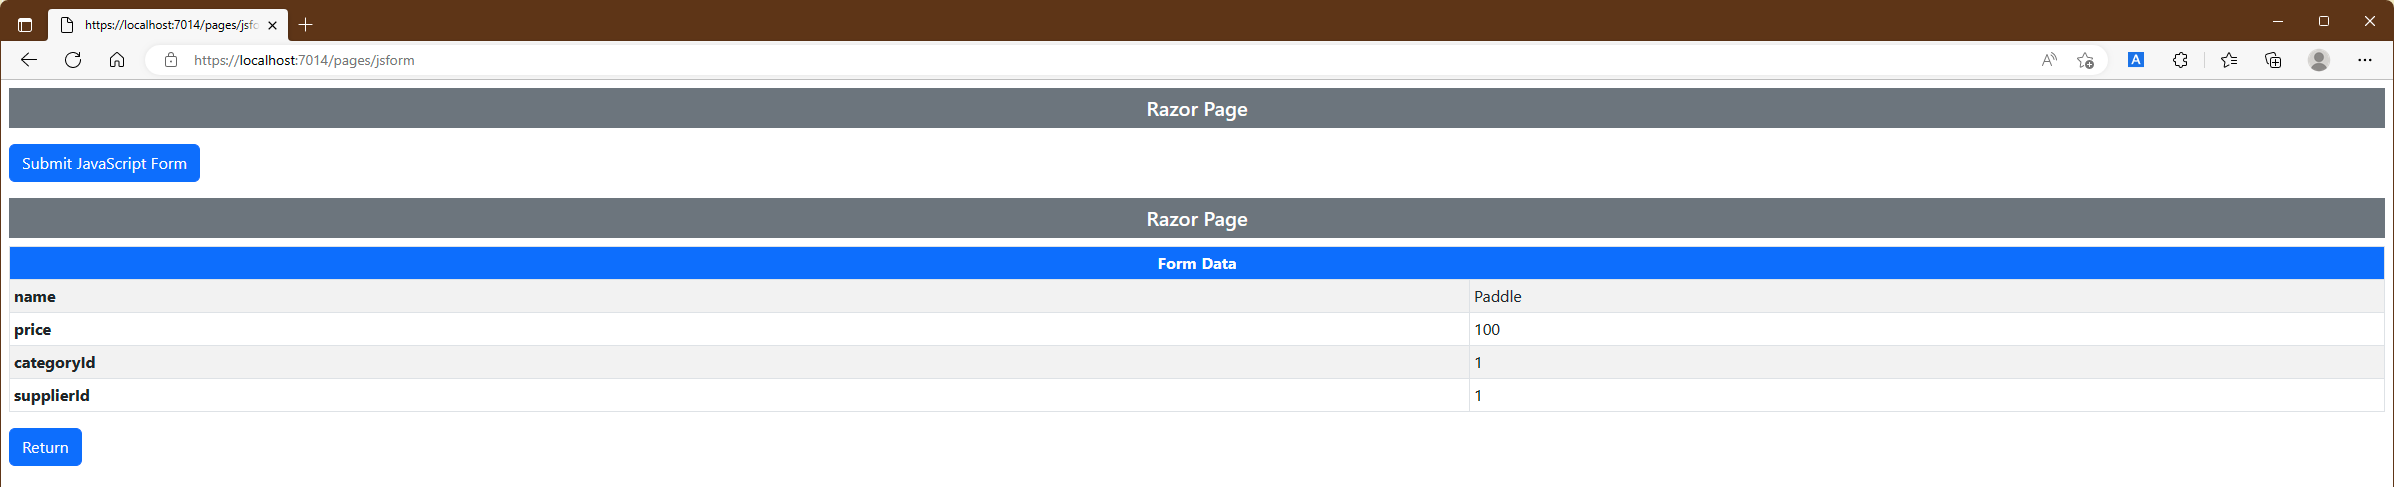Minimize the browser window

pos(2278,21)
